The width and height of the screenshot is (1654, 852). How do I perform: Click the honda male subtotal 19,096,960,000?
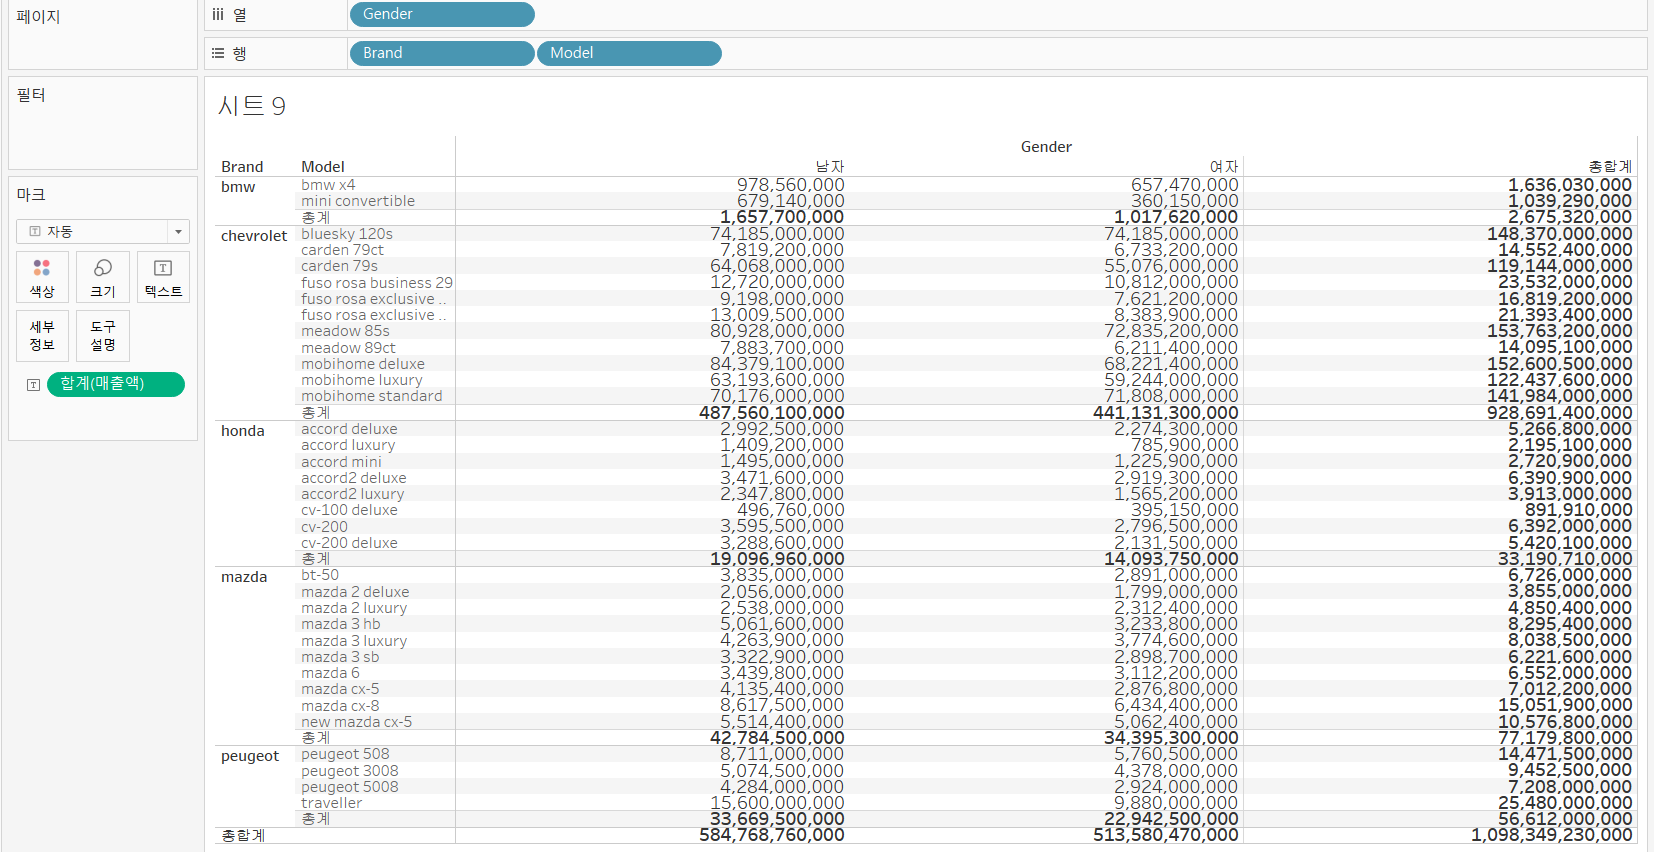777,559
